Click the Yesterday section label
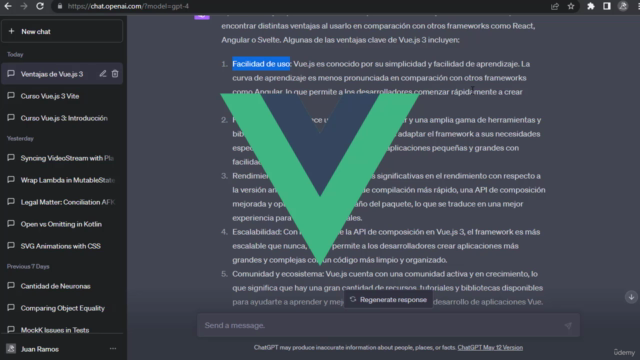 (20, 138)
